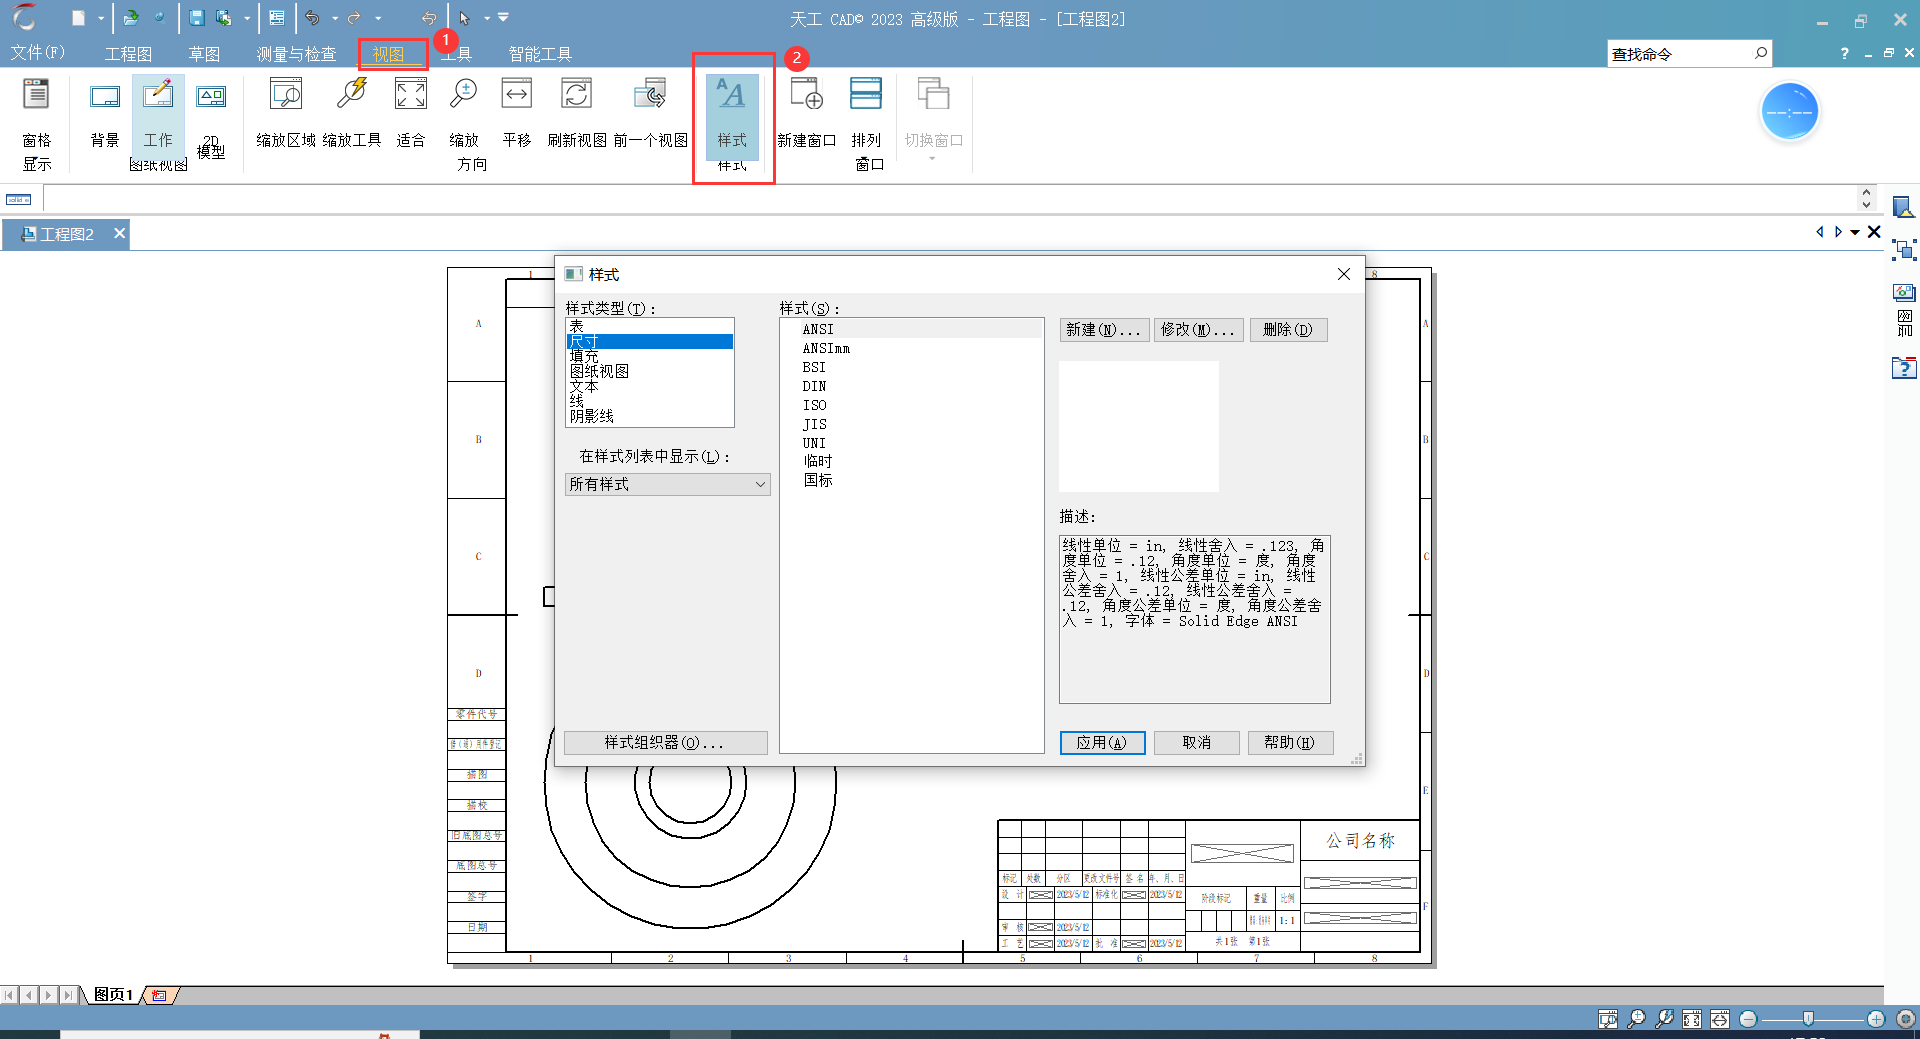1920x1039 pixels.
Task: Open the undo history dropdown arrow
Action: click(334, 19)
